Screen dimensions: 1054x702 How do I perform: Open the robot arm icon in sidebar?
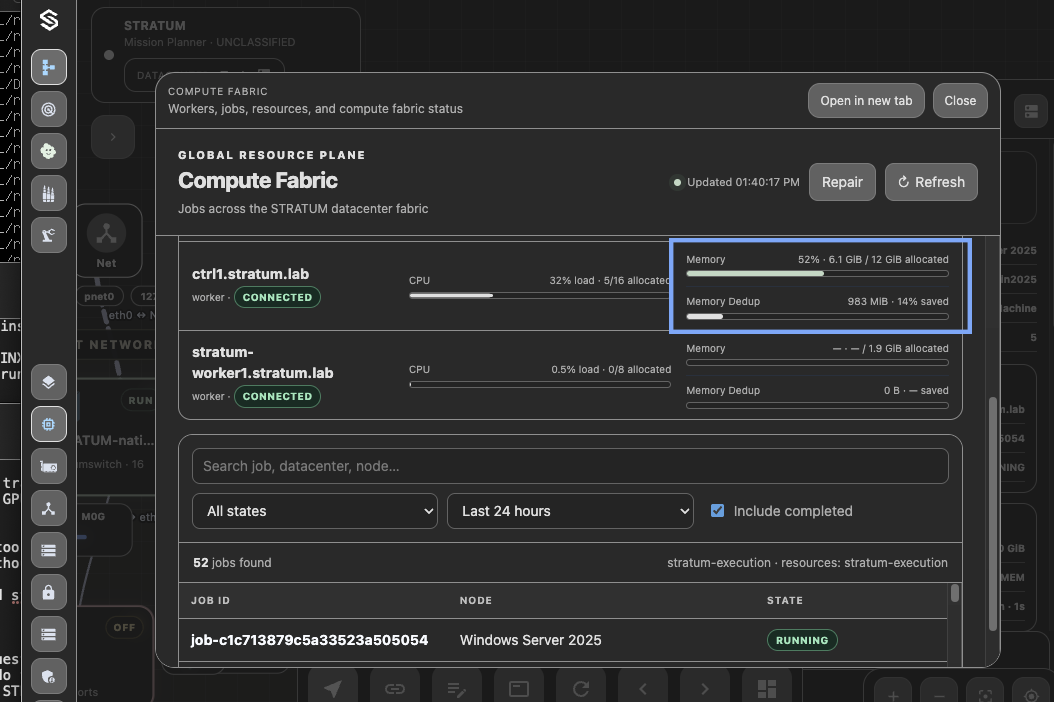(48, 235)
